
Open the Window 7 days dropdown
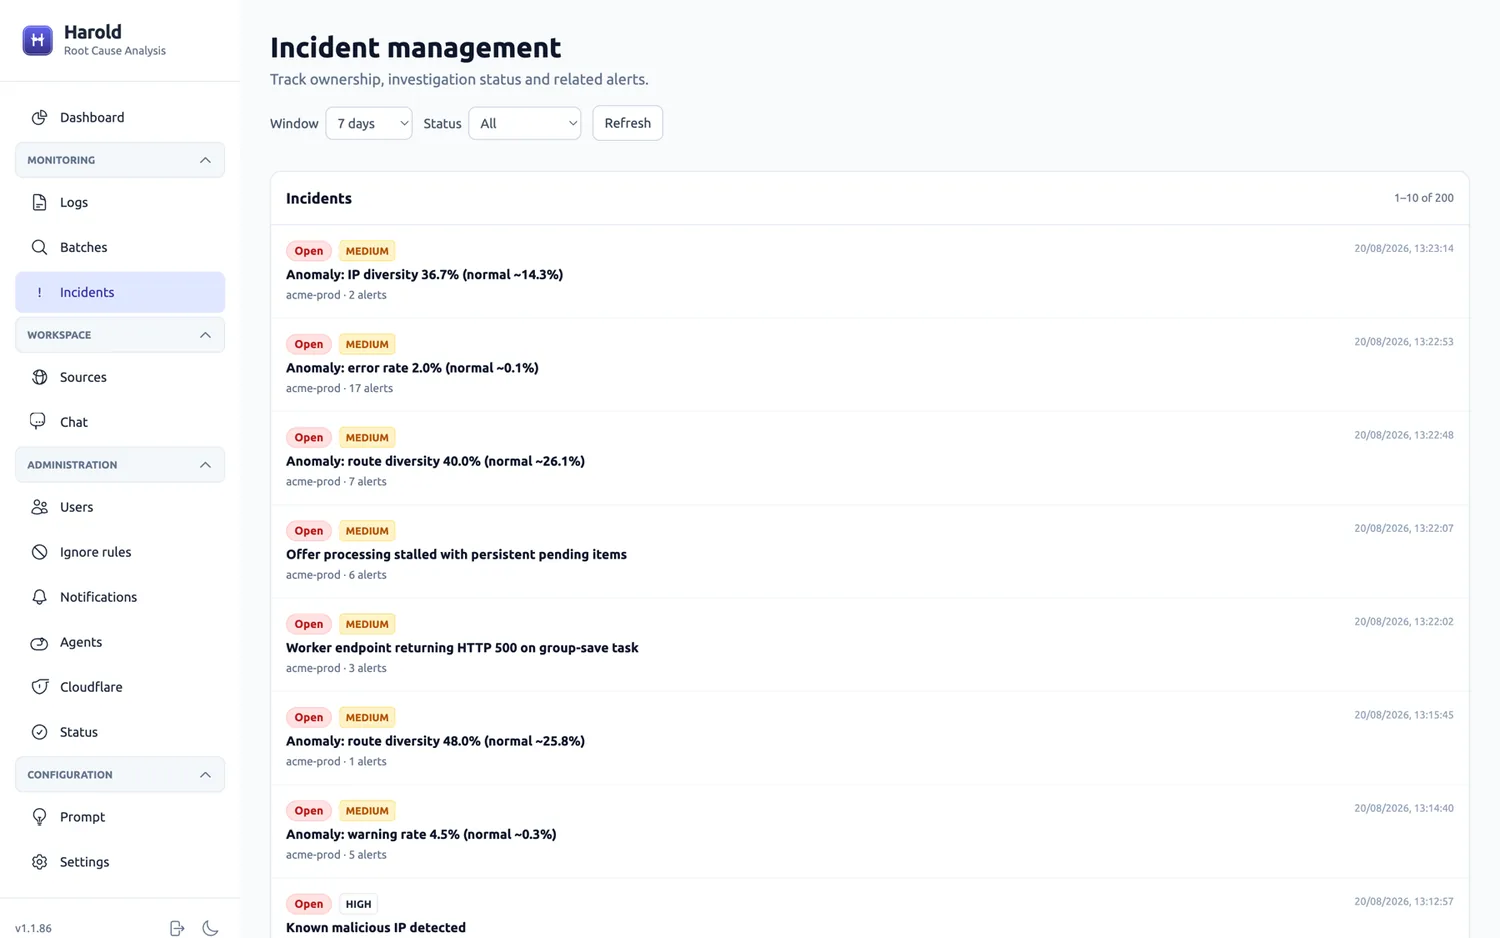coord(369,123)
